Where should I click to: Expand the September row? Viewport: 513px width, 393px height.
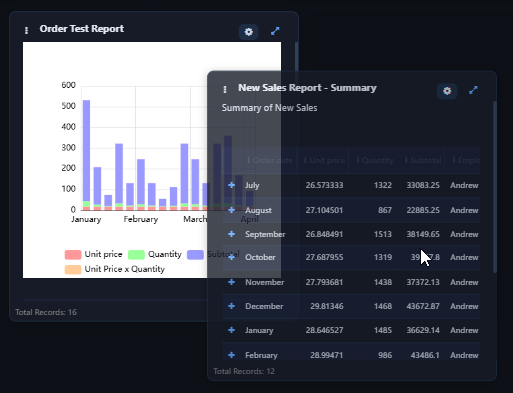231,234
